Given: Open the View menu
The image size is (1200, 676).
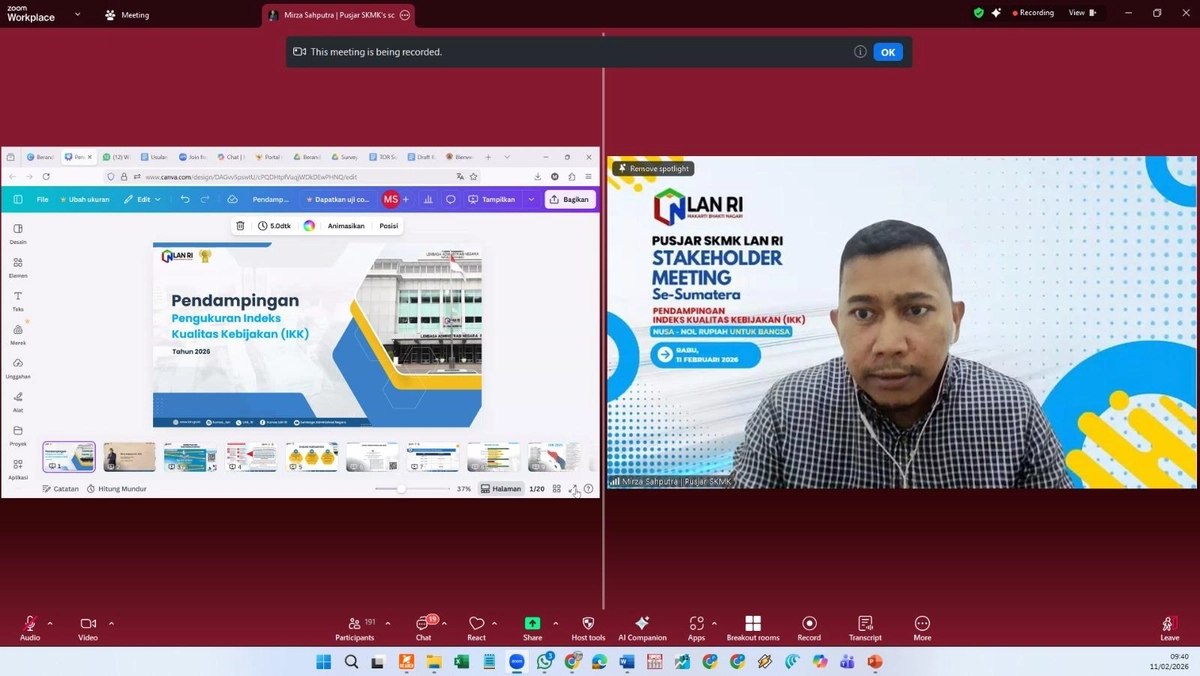Looking at the screenshot, I should click(x=1081, y=13).
